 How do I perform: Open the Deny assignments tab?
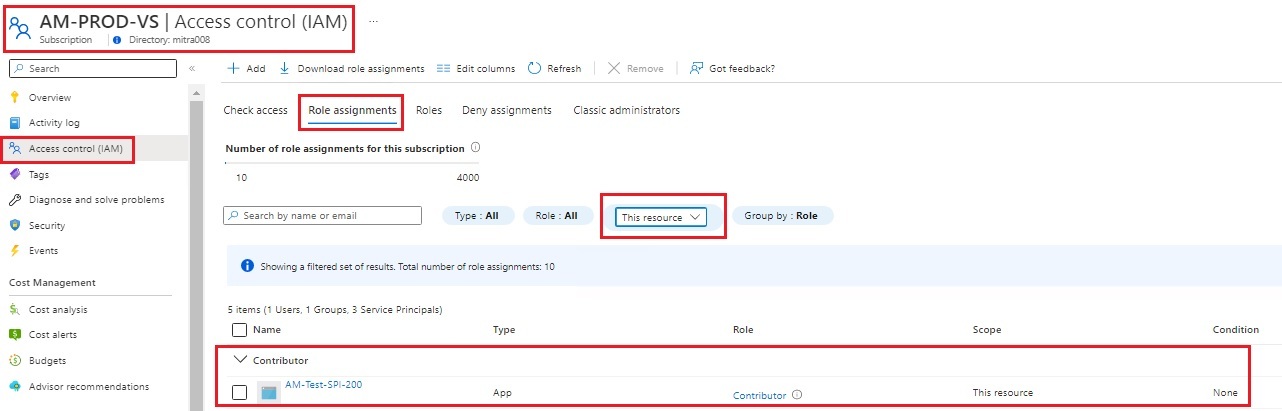(507, 110)
